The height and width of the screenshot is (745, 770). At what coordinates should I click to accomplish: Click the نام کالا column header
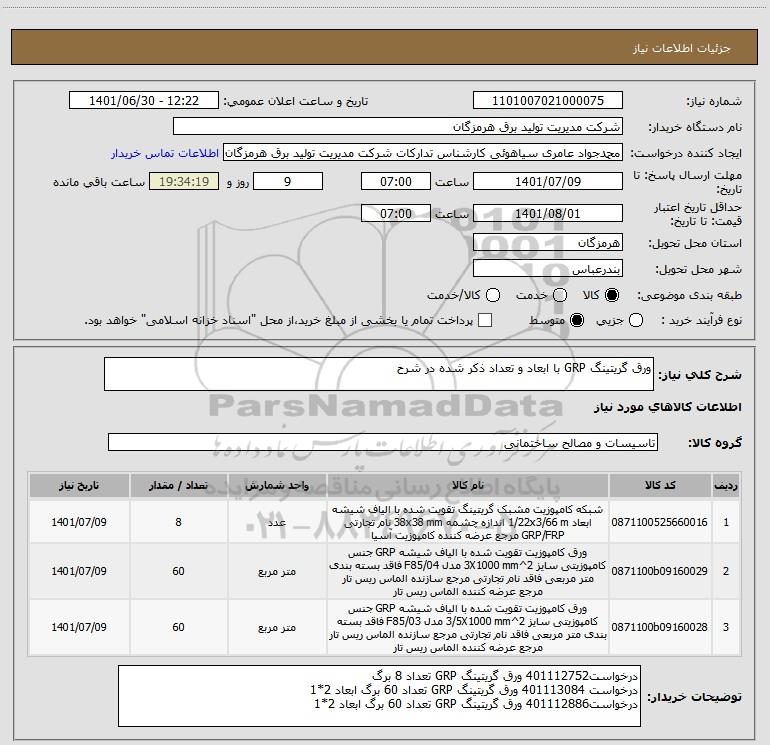(x=468, y=485)
